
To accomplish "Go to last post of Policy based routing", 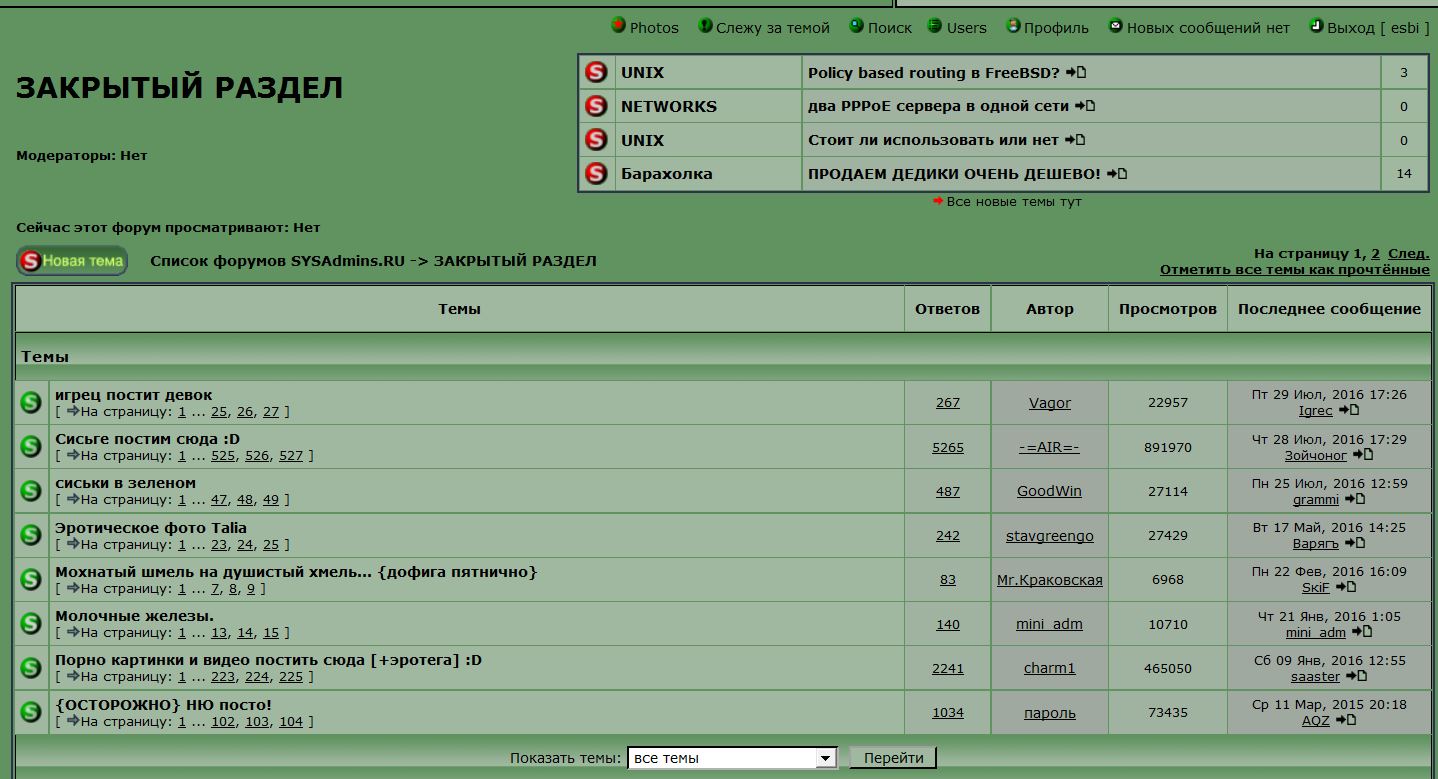I will [1076, 72].
